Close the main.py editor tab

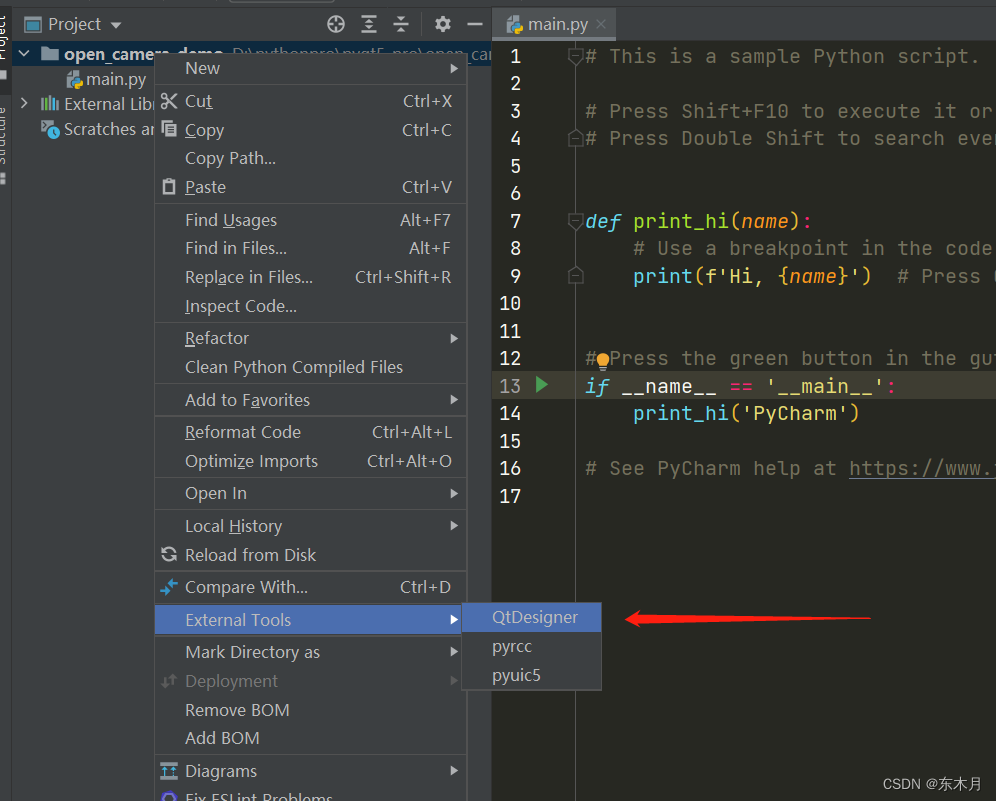tap(601, 24)
